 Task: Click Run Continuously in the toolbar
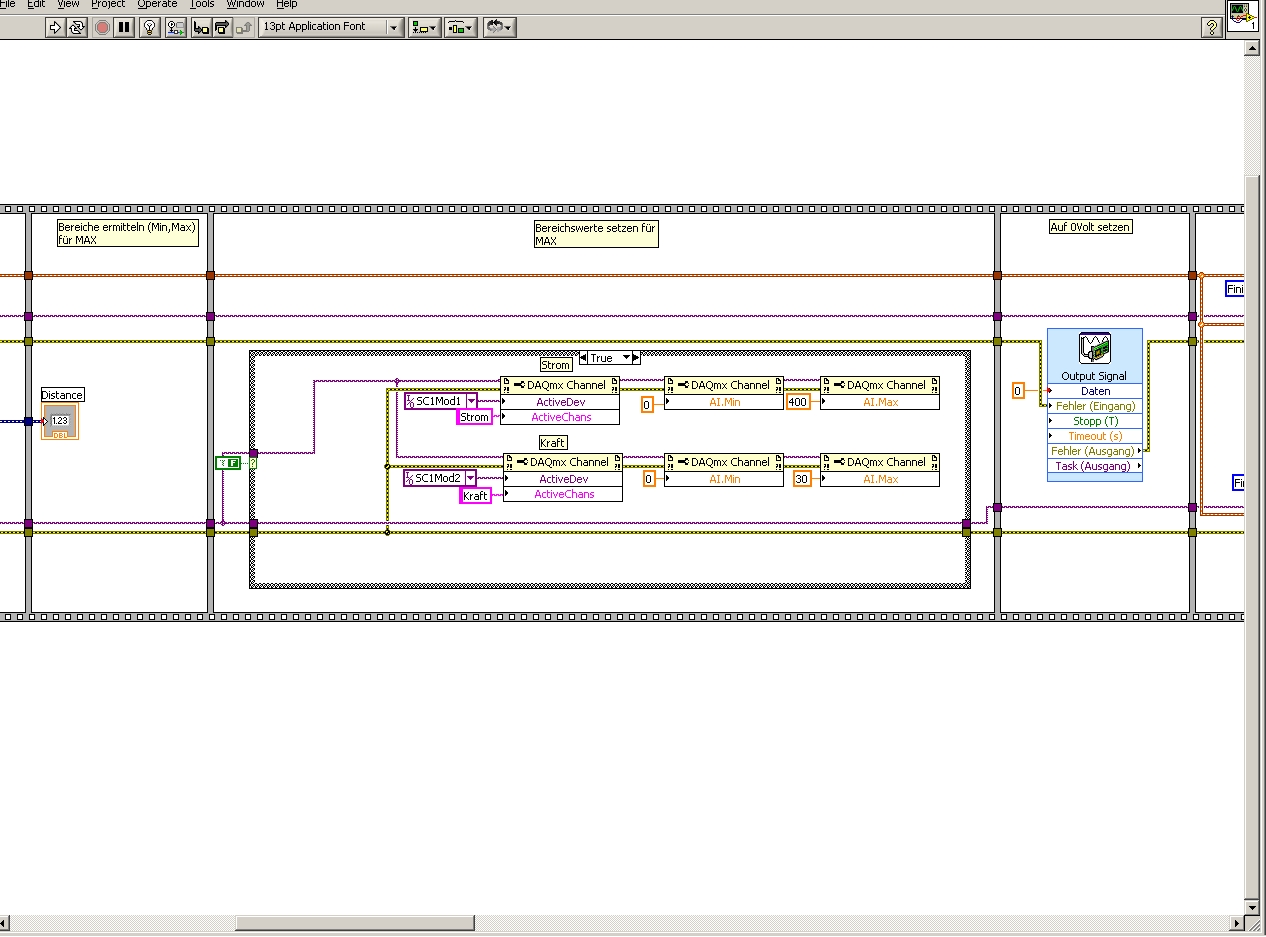click(77, 27)
